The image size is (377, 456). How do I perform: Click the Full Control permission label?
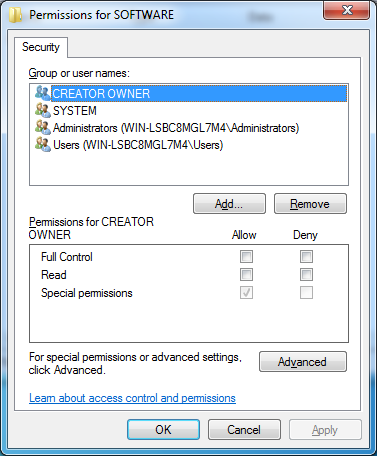(x=67, y=257)
